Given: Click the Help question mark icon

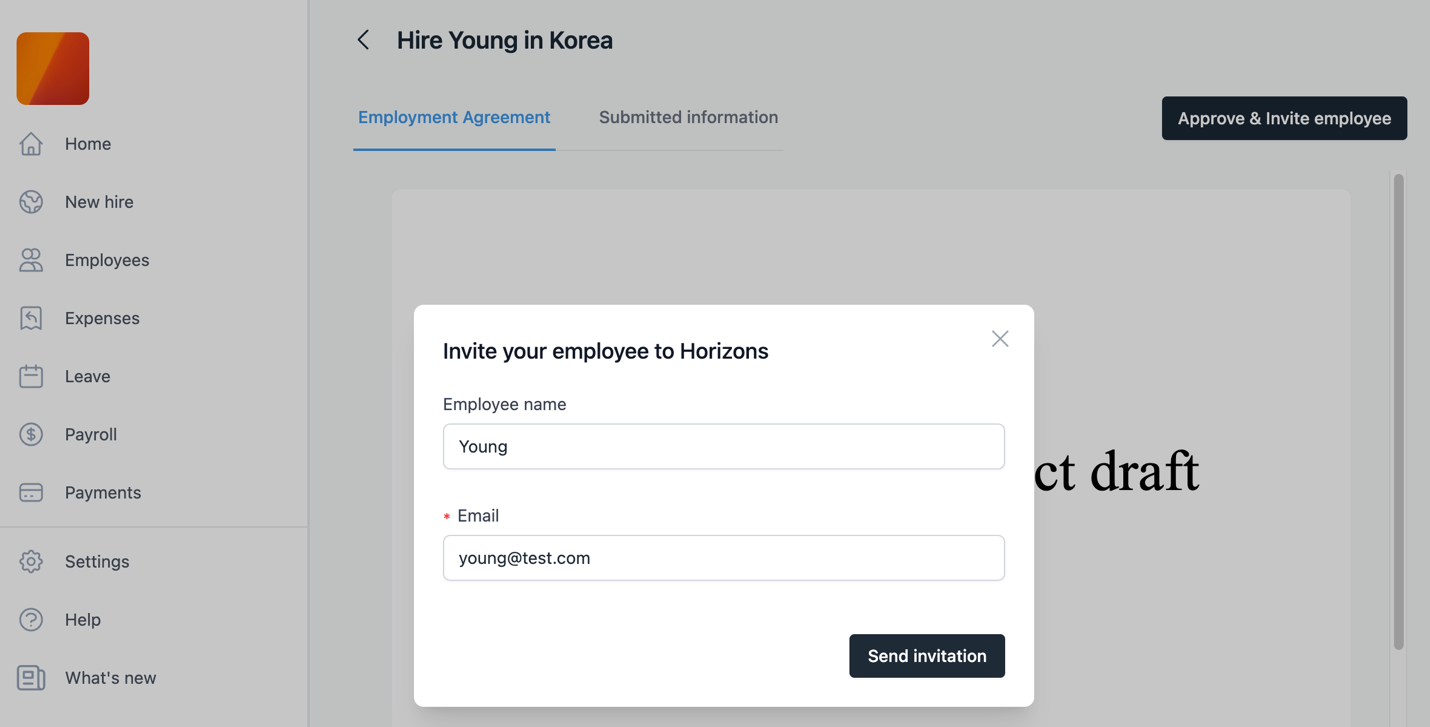Looking at the screenshot, I should 31,619.
